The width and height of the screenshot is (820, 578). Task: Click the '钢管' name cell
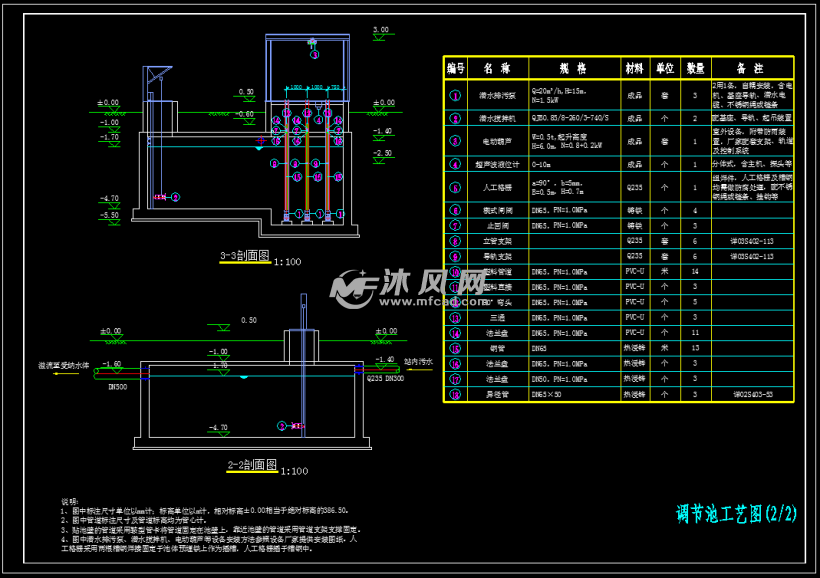[497, 348]
